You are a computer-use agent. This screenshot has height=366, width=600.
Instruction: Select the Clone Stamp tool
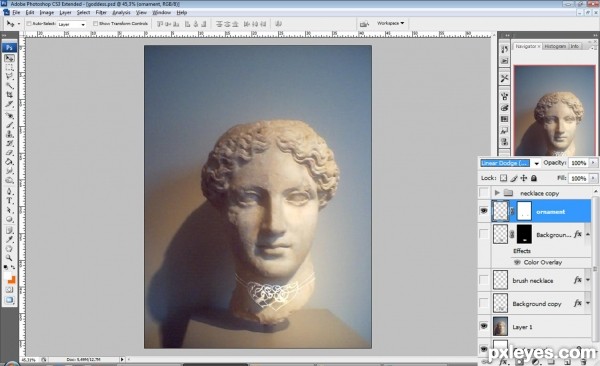(x=9, y=134)
